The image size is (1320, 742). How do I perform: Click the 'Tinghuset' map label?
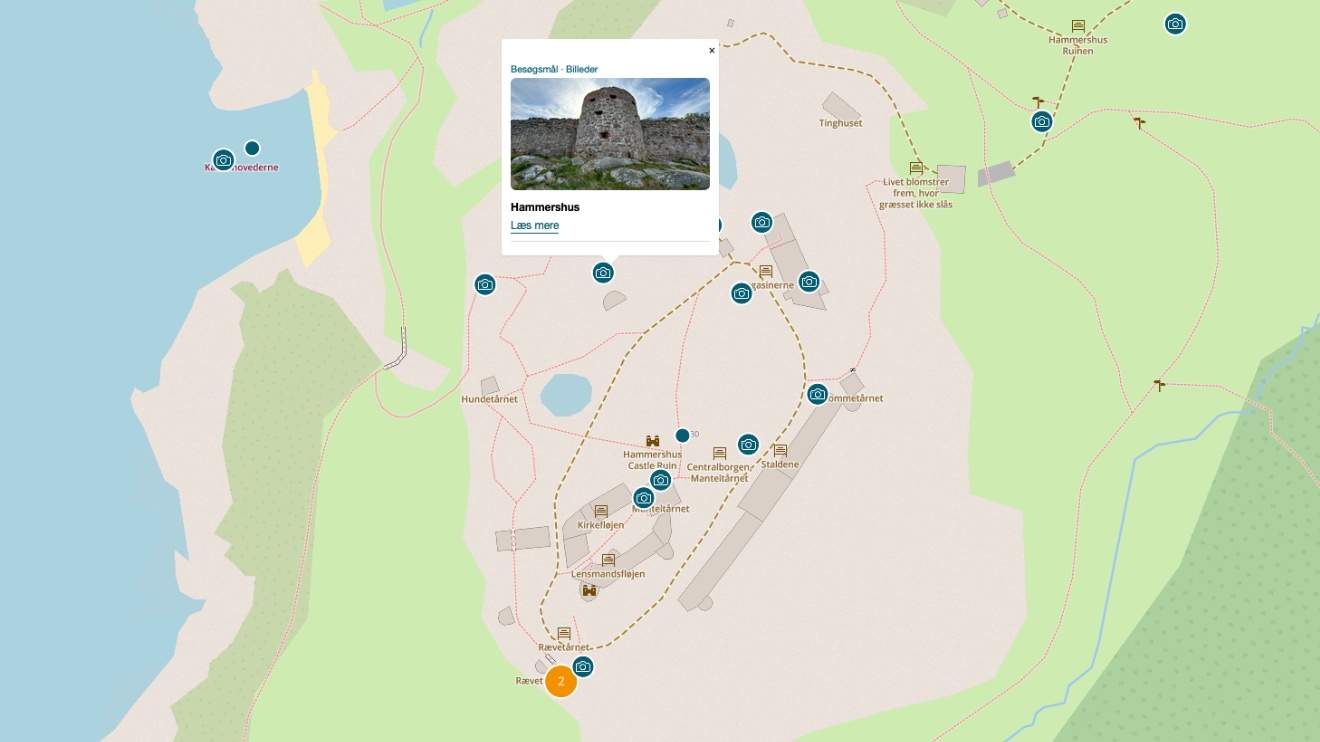pyautogui.click(x=840, y=123)
